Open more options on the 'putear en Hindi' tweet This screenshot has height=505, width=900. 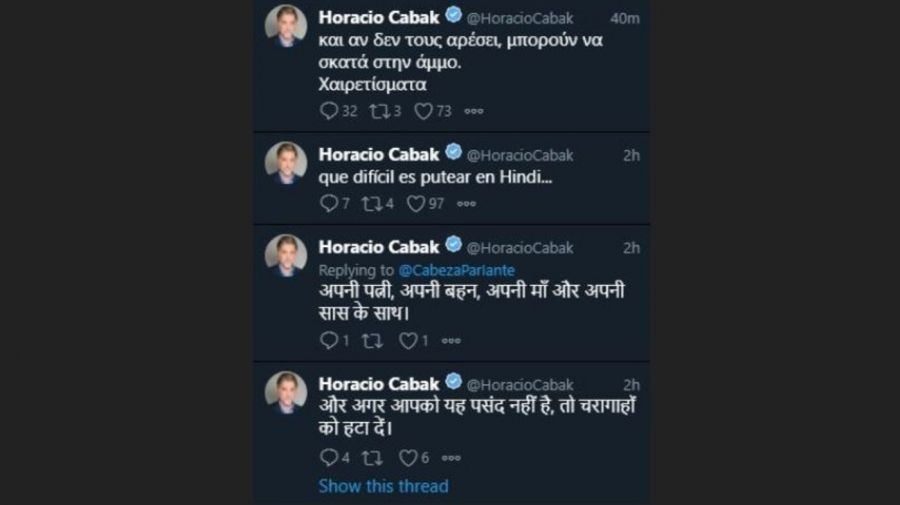tap(467, 203)
